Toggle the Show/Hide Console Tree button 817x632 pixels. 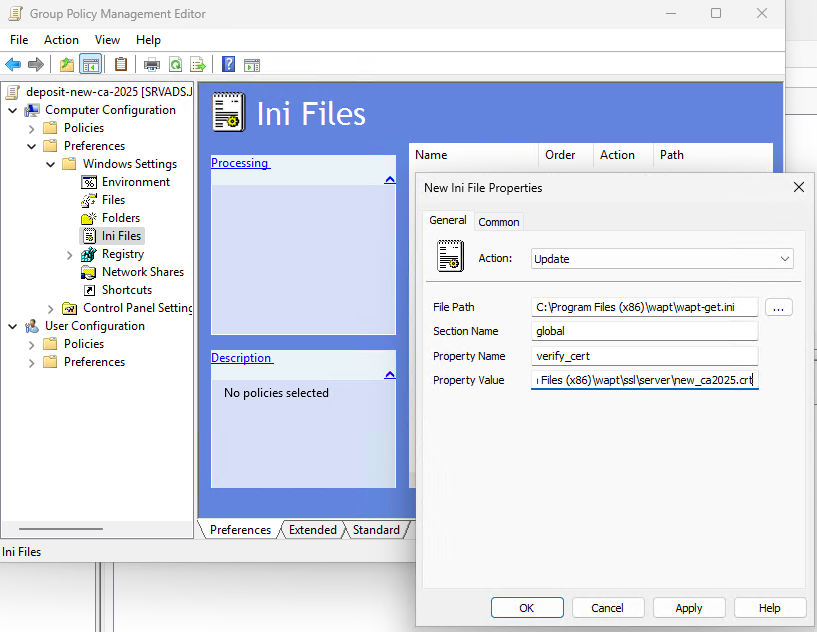[x=91, y=65]
